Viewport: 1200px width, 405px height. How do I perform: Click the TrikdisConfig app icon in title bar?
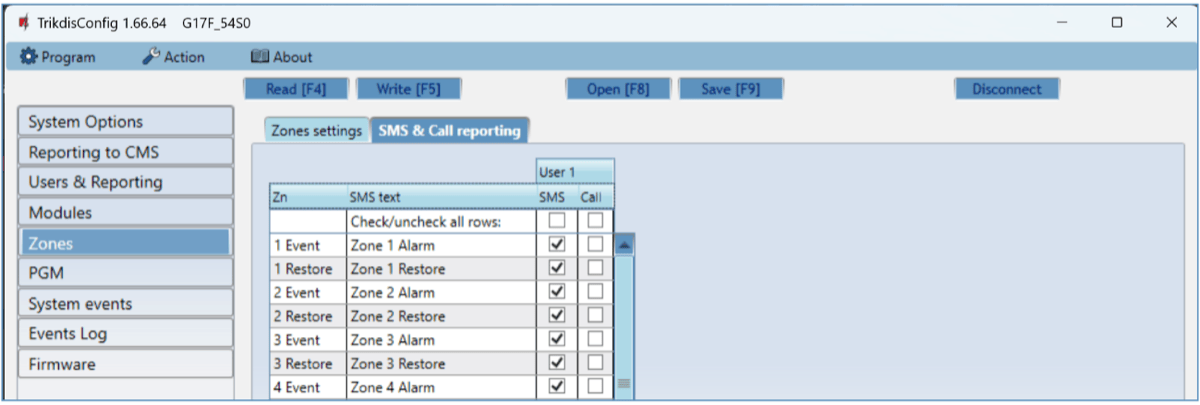[24, 22]
